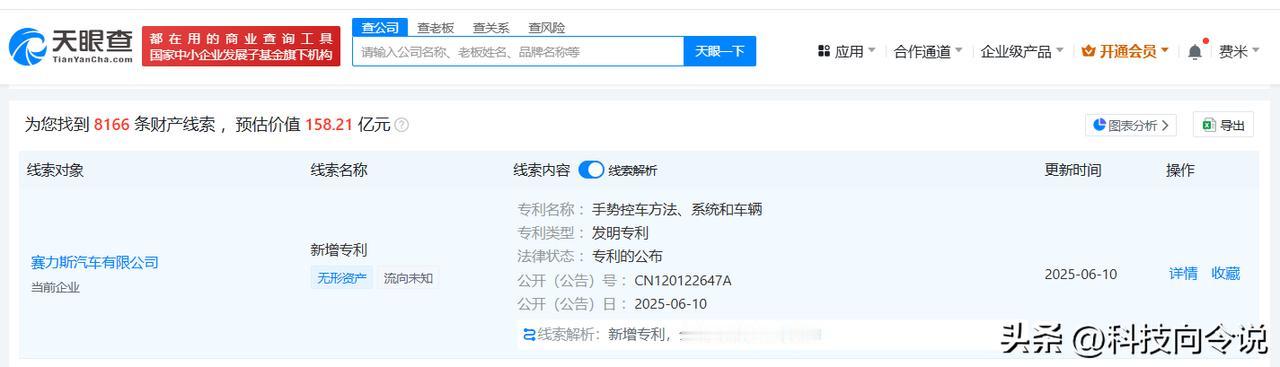
Task: Click the 线索对象 column header
Action: pyautogui.click(x=55, y=170)
